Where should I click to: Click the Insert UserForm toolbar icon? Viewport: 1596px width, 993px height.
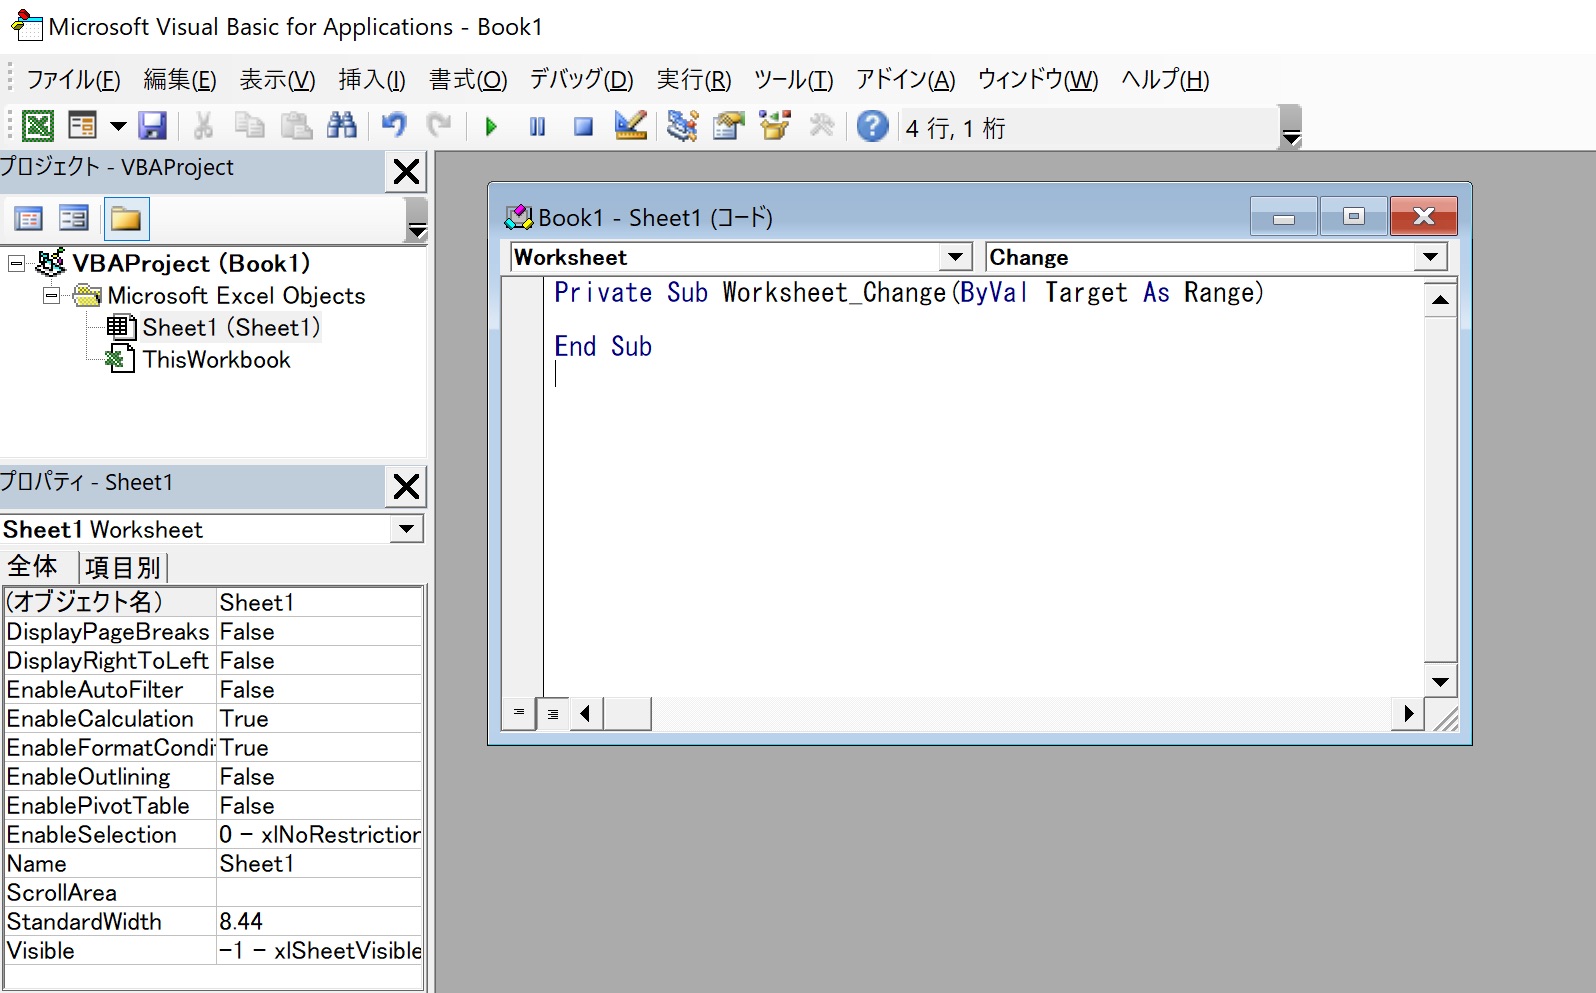82,126
